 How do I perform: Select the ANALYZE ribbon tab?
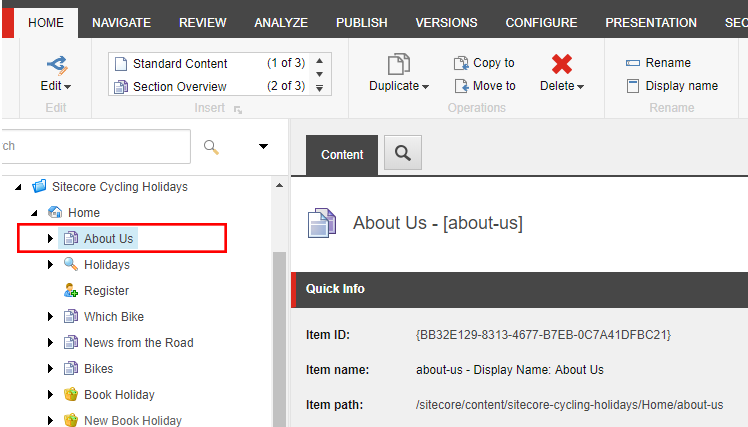pyautogui.click(x=281, y=23)
